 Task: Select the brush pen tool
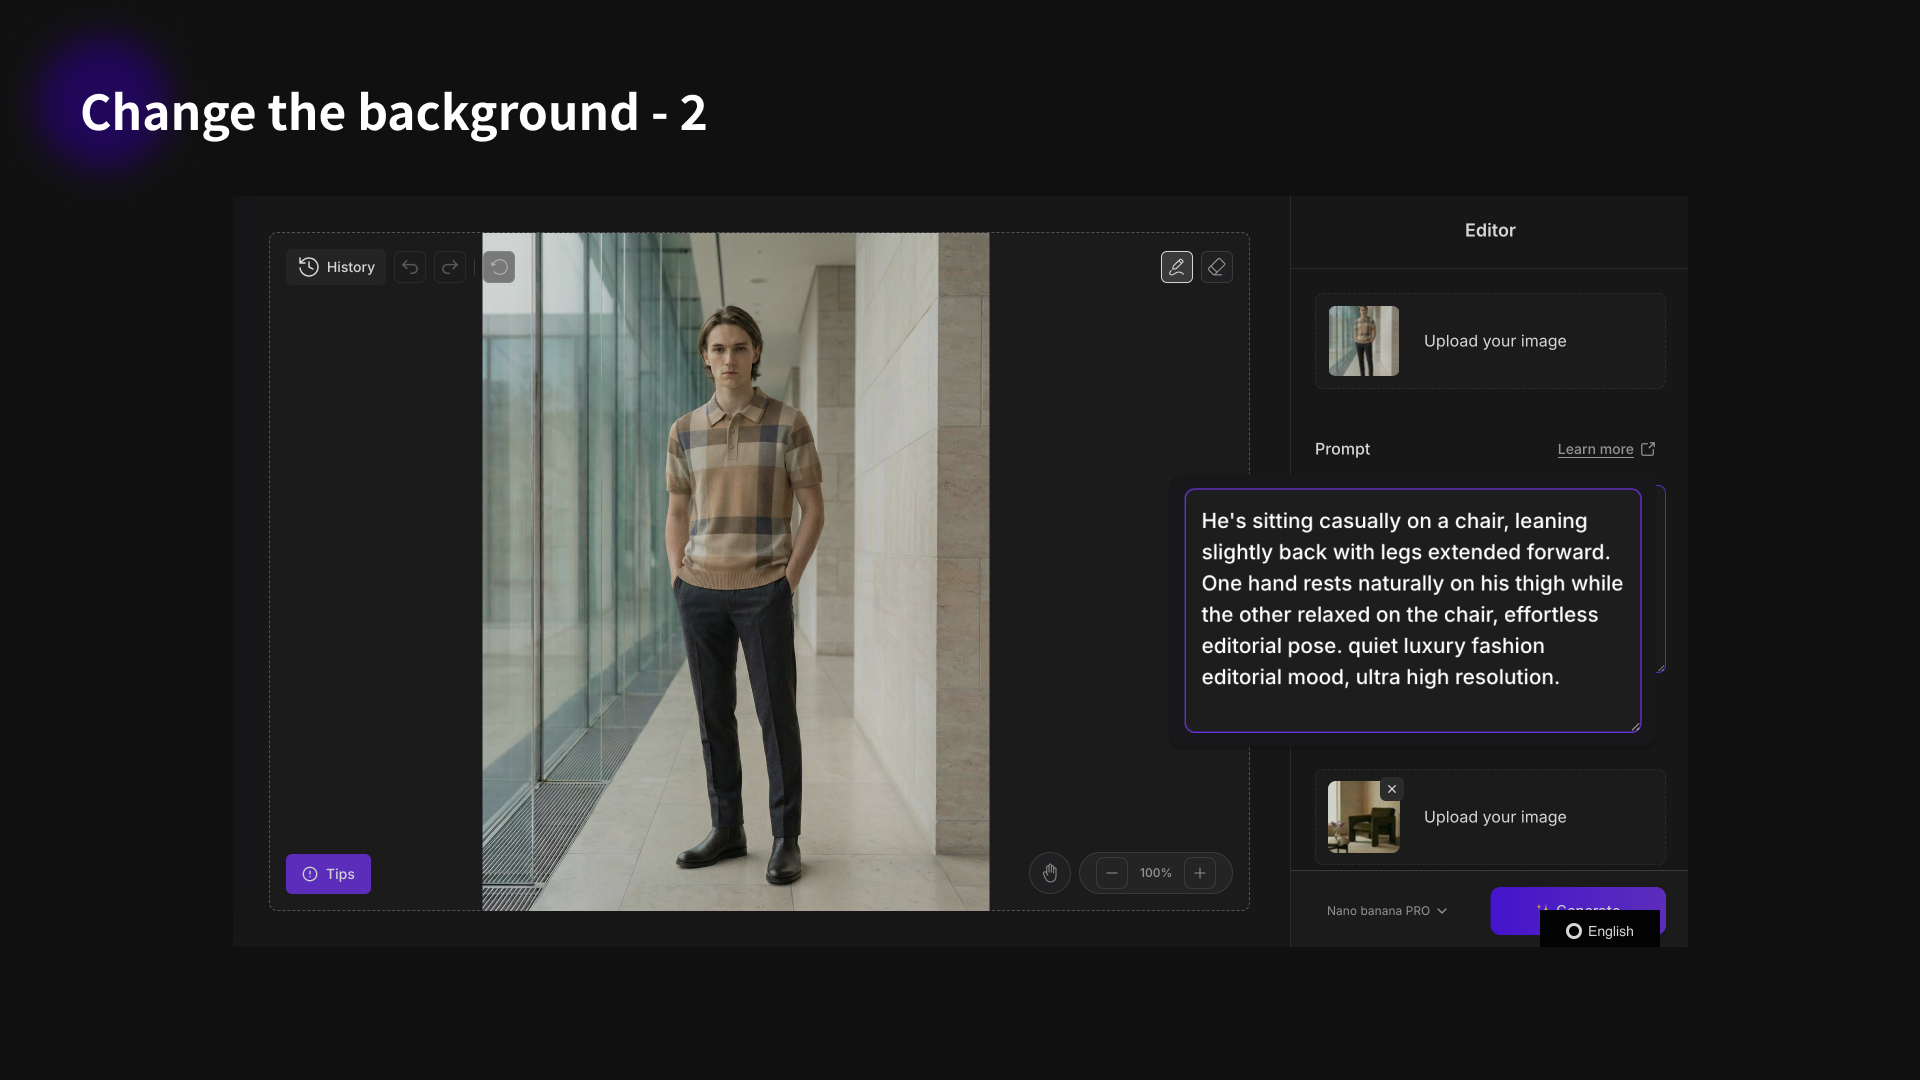pos(1177,267)
